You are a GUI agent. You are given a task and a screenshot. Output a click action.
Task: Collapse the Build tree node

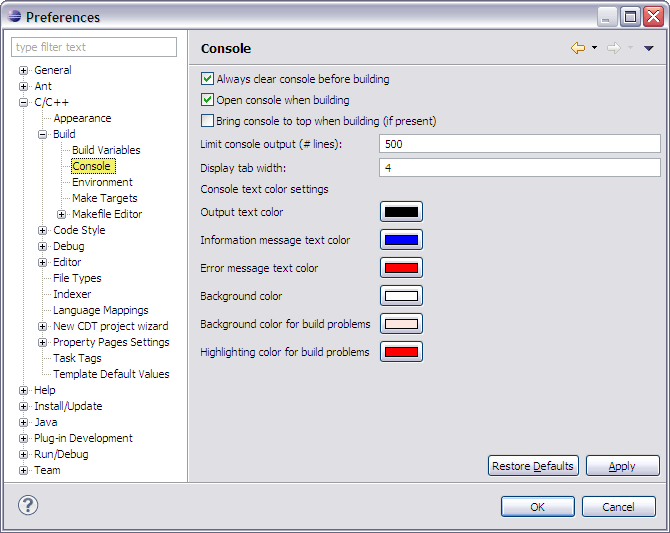pos(42,135)
